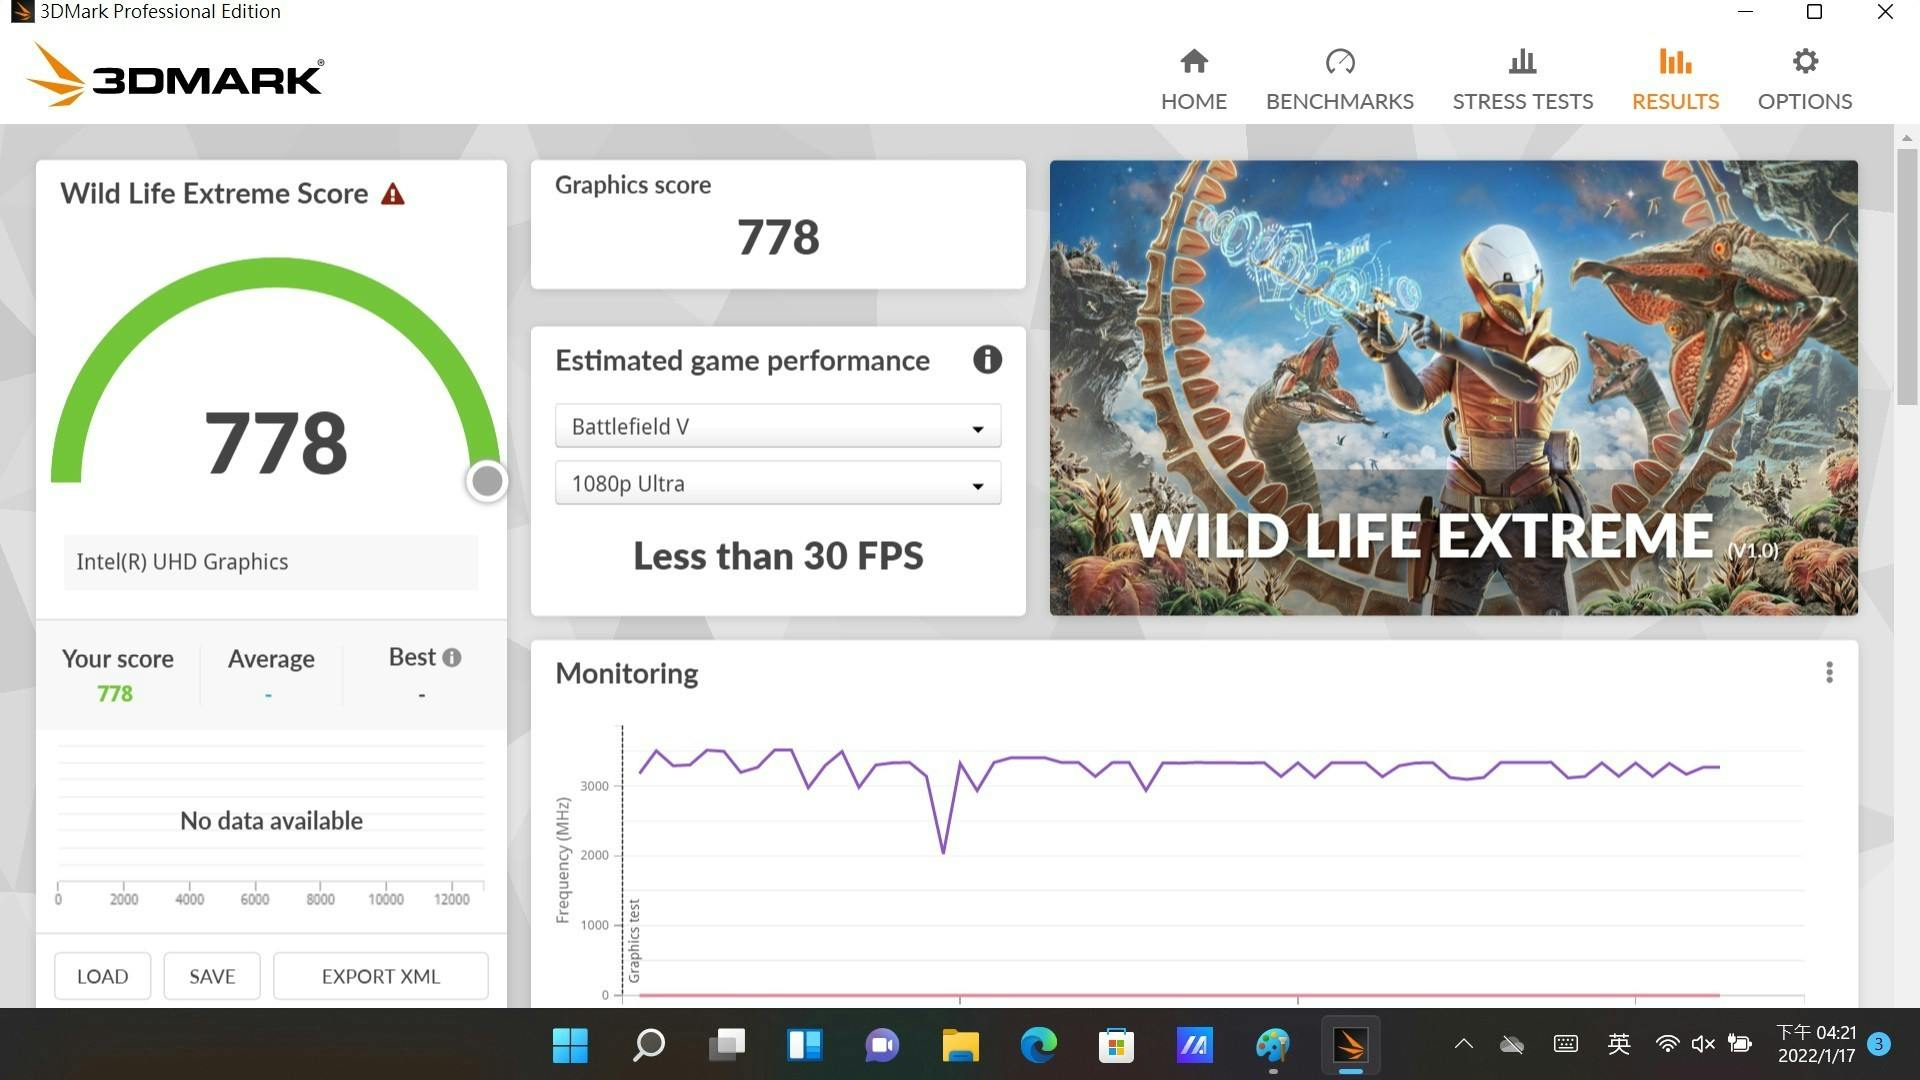This screenshot has height=1080, width=1920.
Task: Click 'Your score' value 778
Action: click(115, 693)
